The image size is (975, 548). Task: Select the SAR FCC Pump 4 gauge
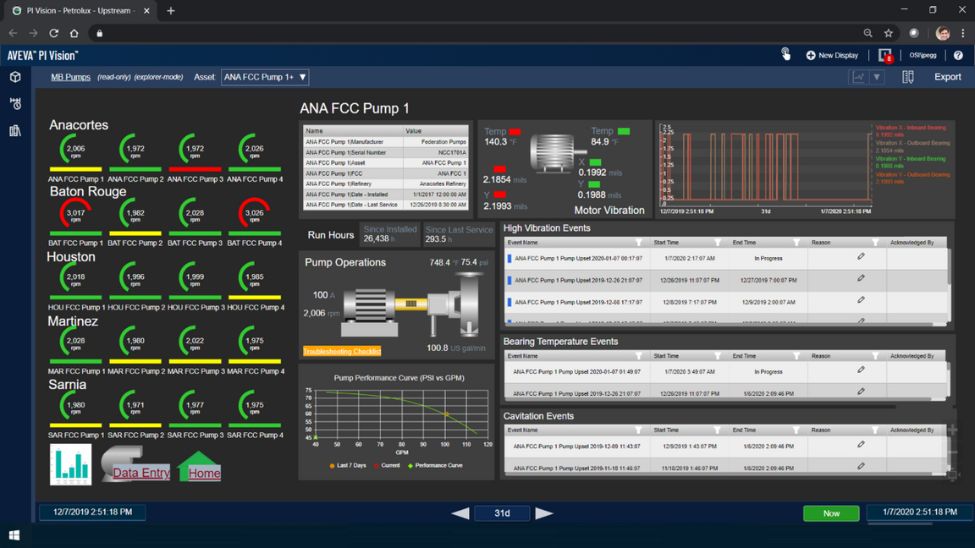point(254,406)
